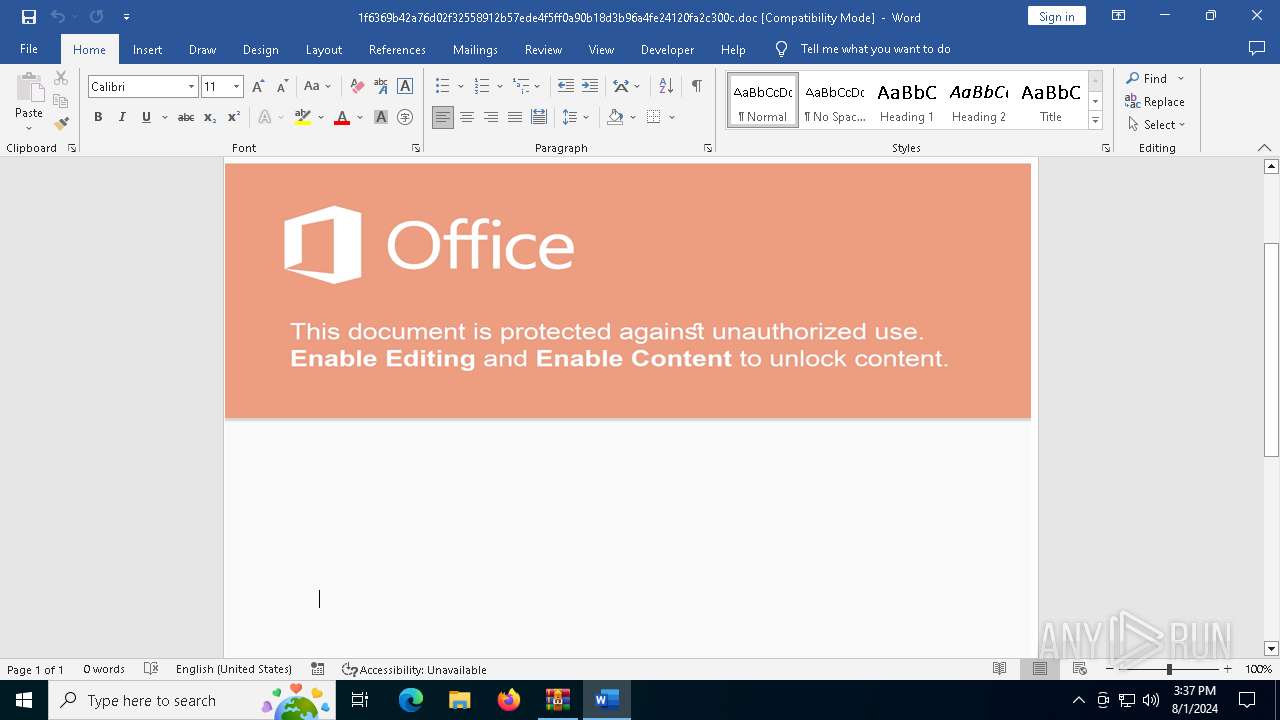1280x720 pixels.
Task: Switch to the Mailings tab
Action: pyautogui.click(x=475, y=49)
